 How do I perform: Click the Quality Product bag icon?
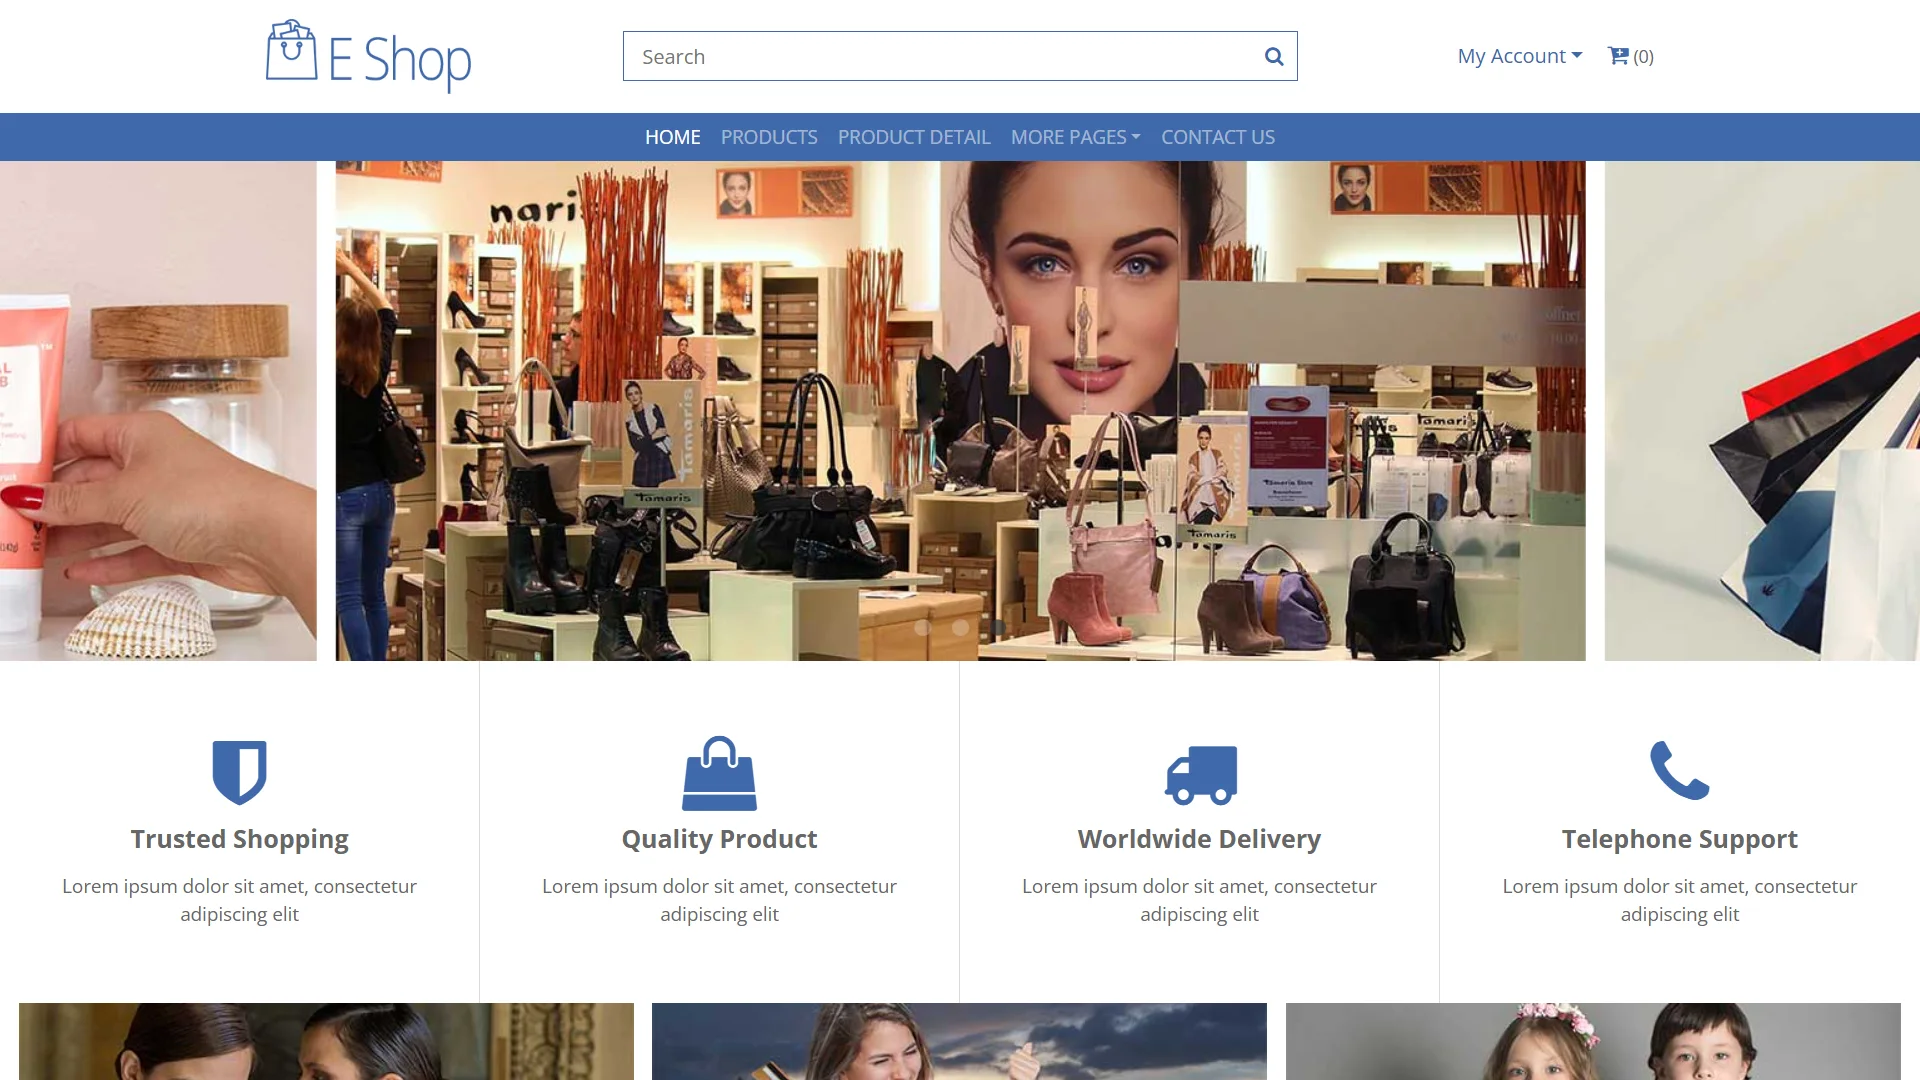[x=719, y=773]
